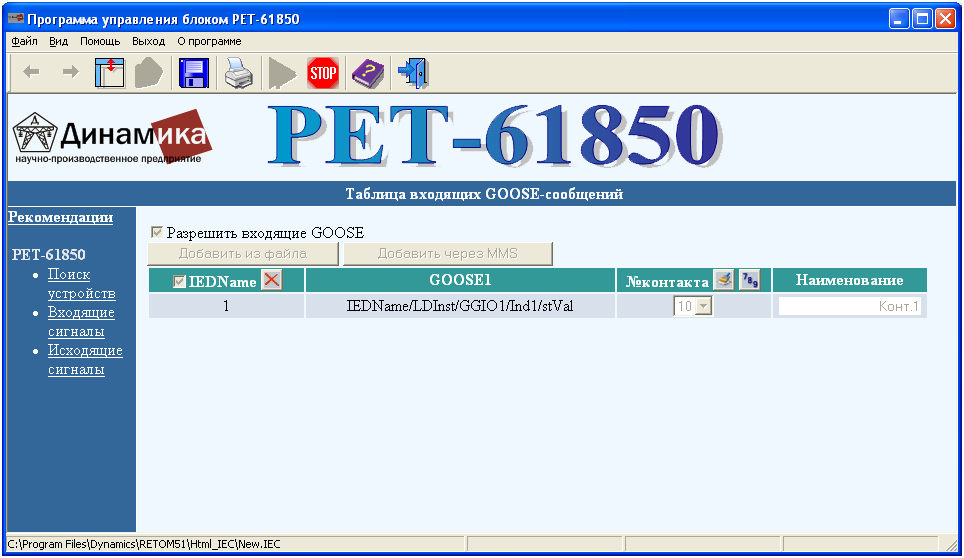This screenshot has height=558, width=964.
Task: Print with the printer toolbar icon
Action: coord(239,73)
